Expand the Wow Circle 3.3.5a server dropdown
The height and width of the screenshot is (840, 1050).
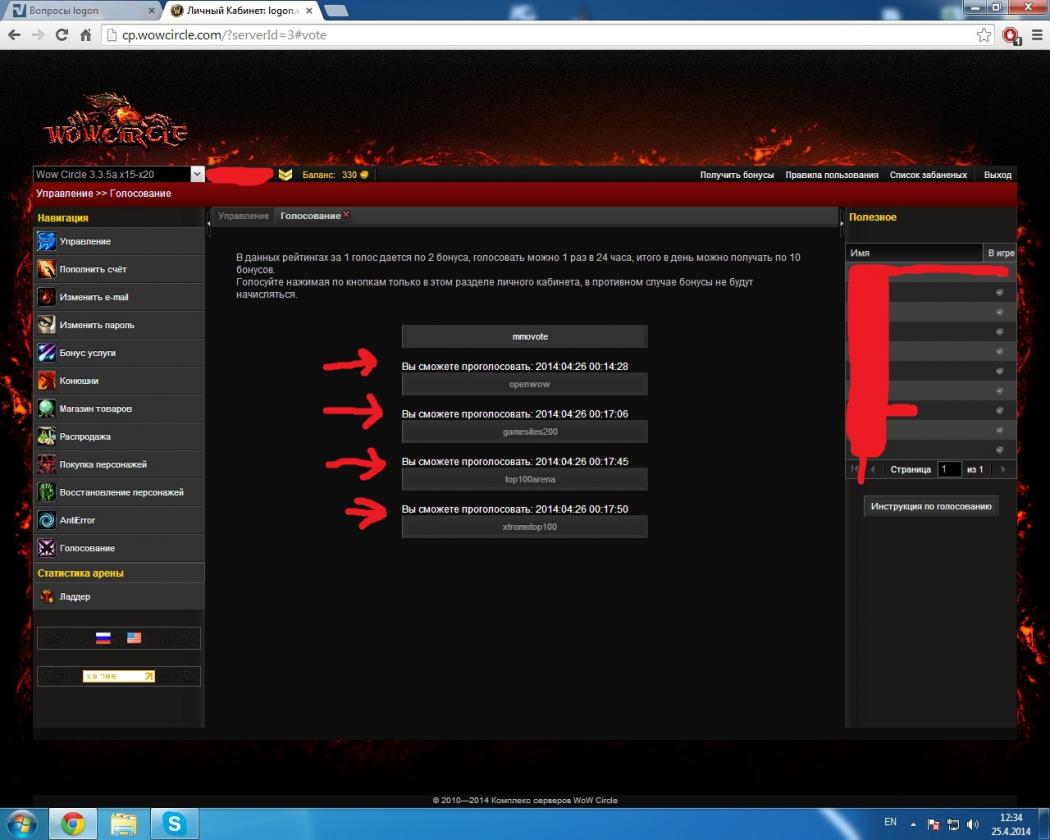[197, 174]
